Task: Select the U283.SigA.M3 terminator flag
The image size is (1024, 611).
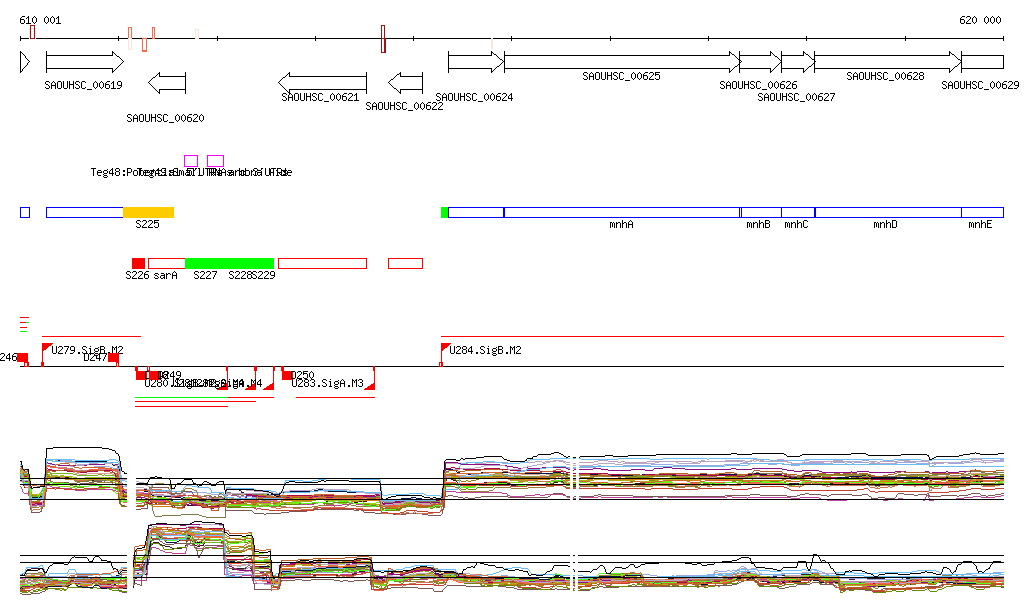Action: click(x=370, y=385)
